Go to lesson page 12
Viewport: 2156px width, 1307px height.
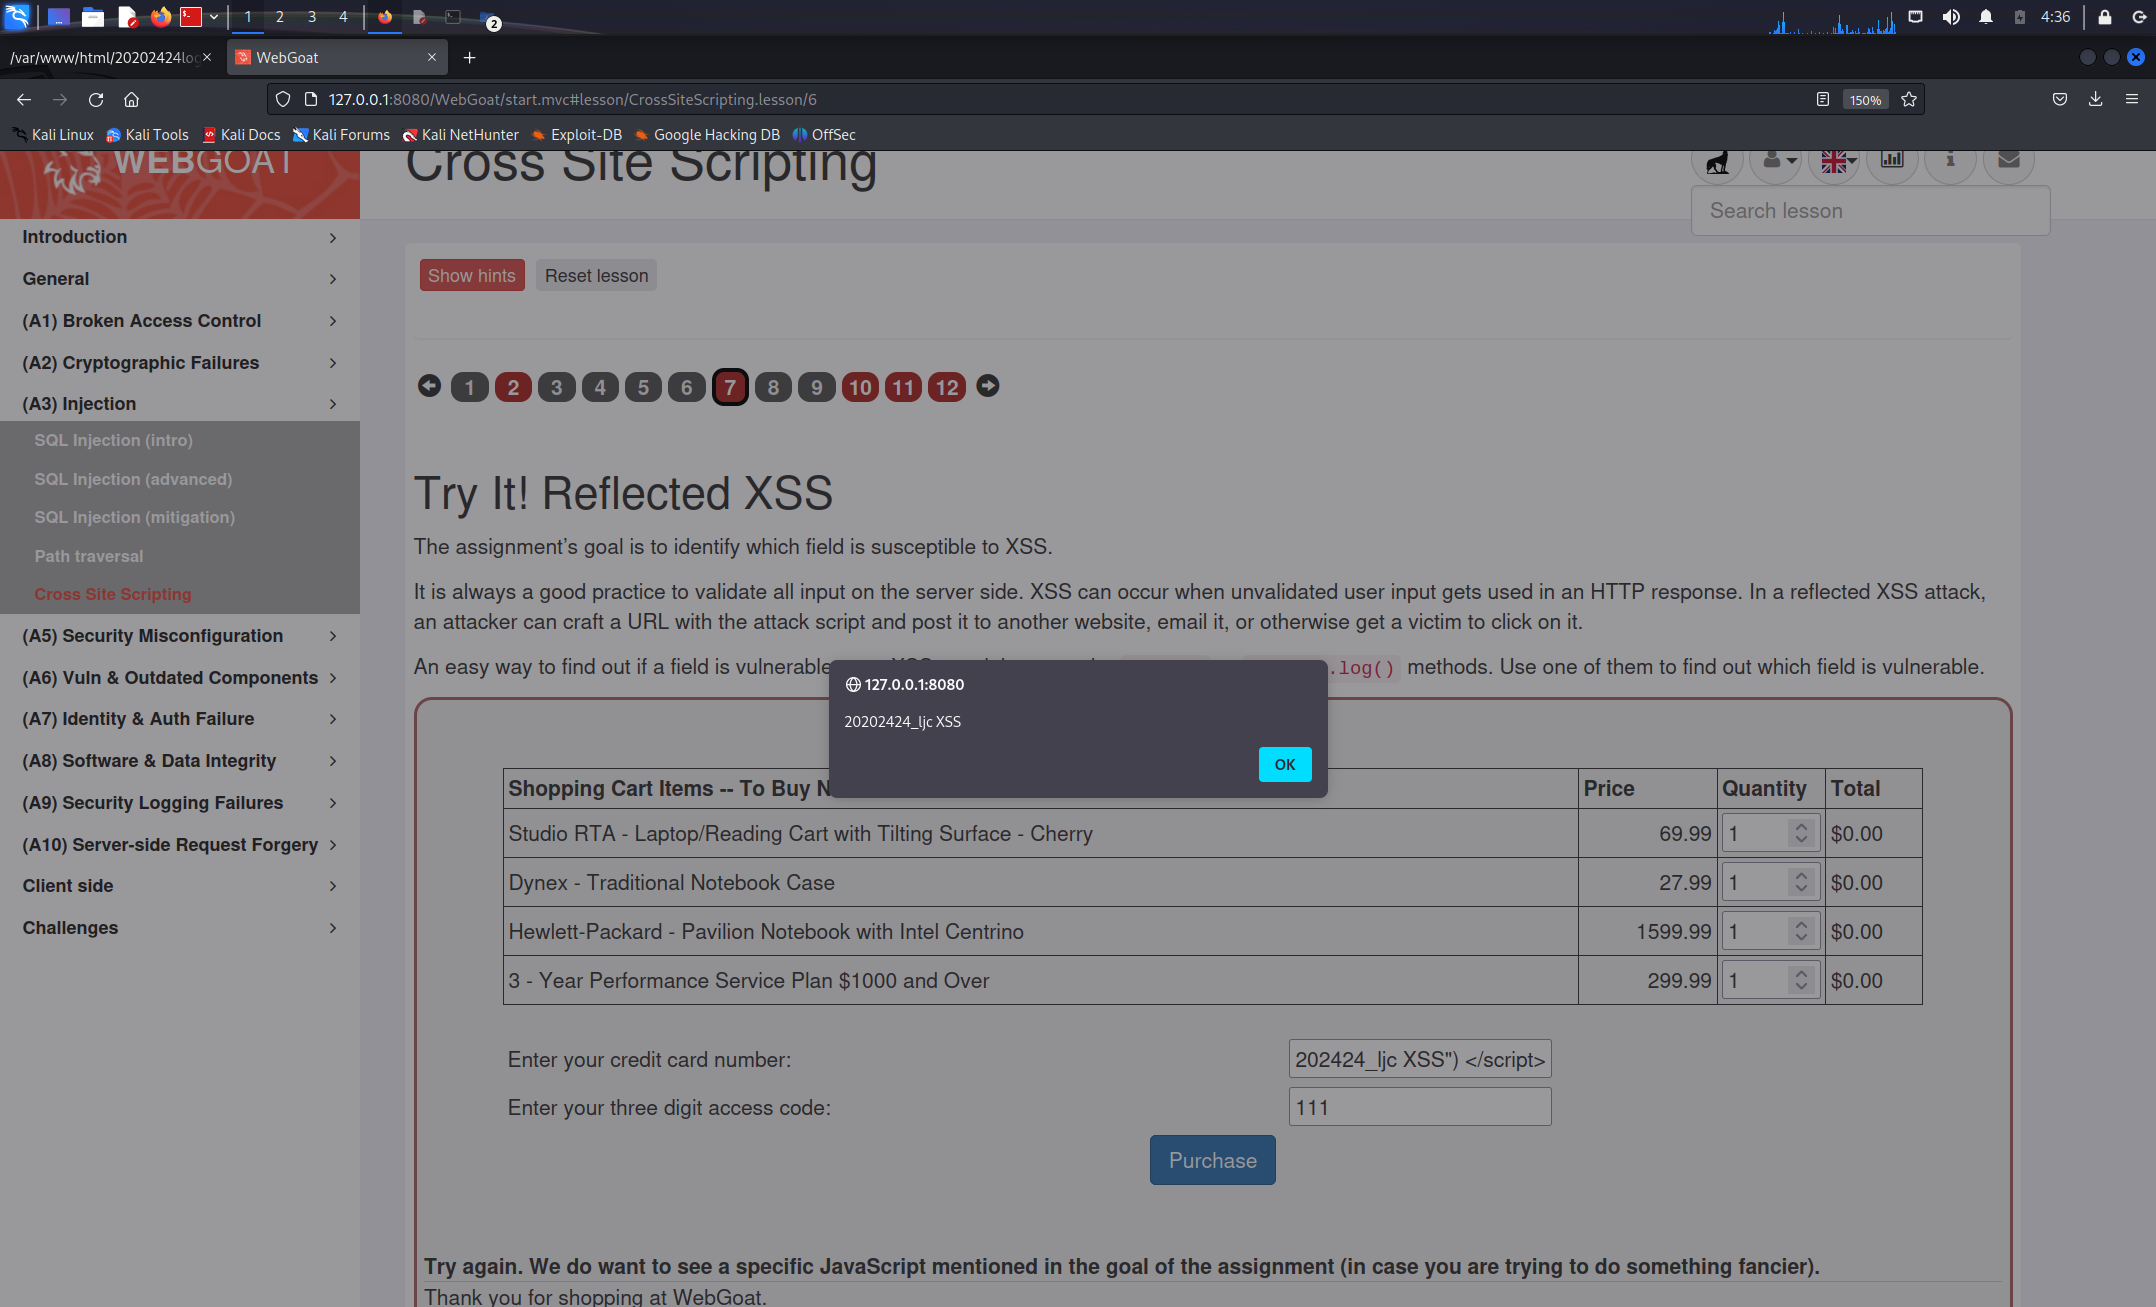point(947,387)
